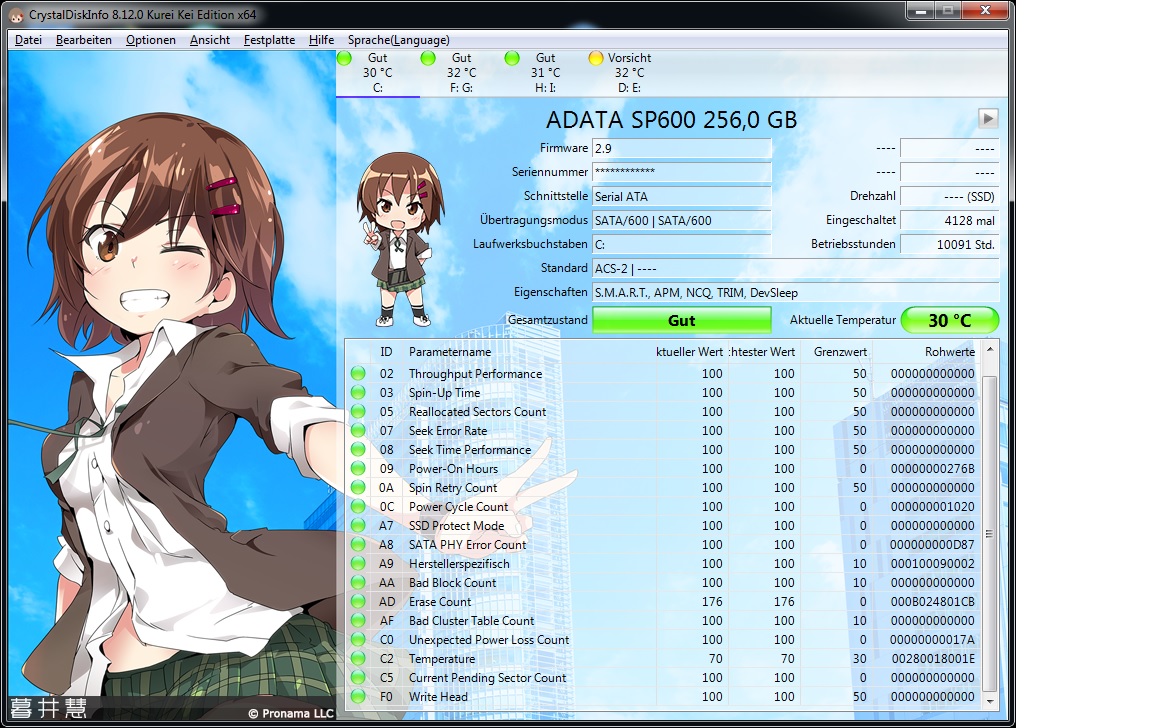Click status dot for Seek Error Rate
Image resolution: width=1152 pixels, height=728 pixels.
358,430
